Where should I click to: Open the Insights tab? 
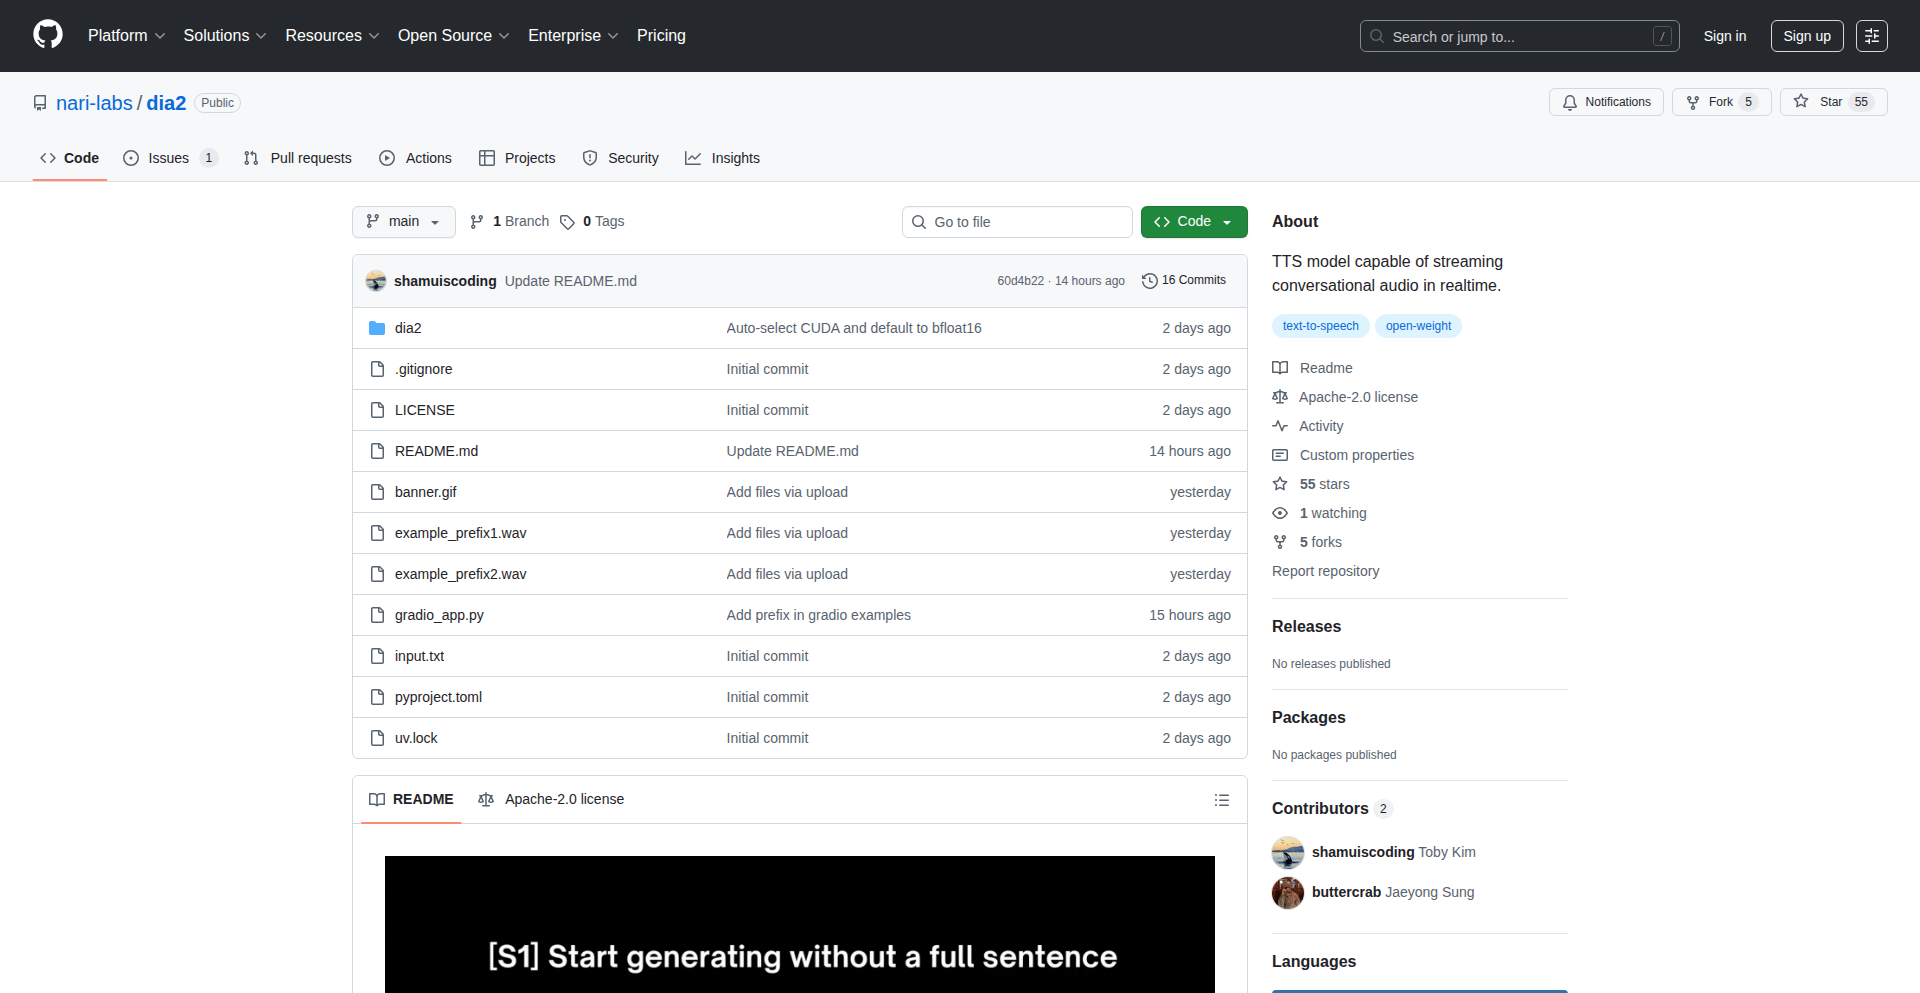[722, 158]
